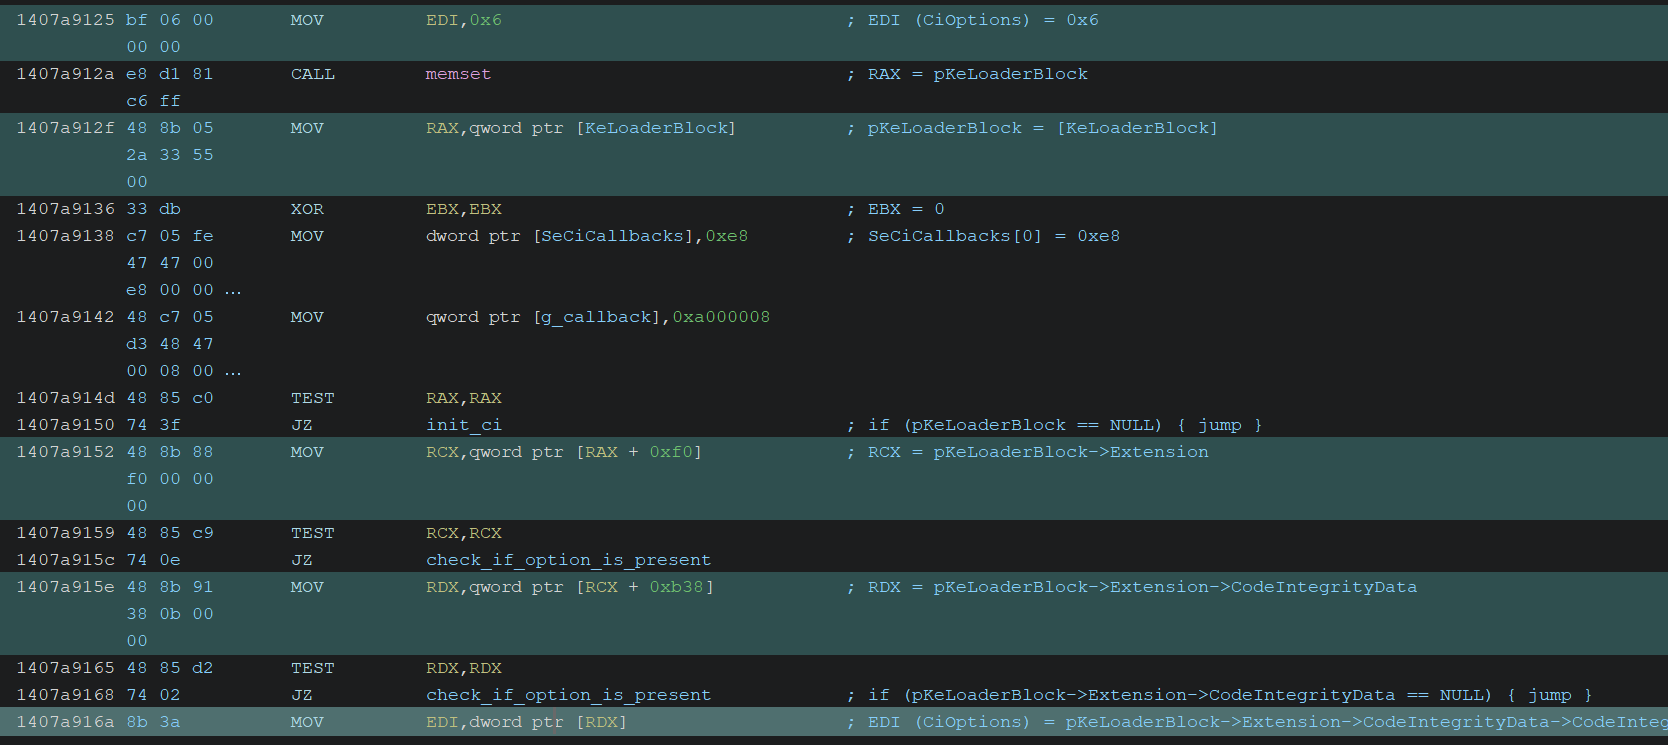
Task: Click operand EDI,dword ptr [RDX]
Action: coord(526,722)
